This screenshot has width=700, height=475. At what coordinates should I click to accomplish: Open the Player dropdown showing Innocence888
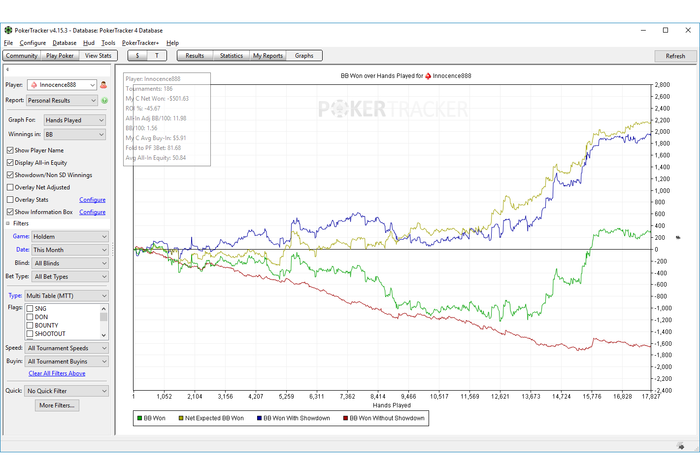pos(62,85)
